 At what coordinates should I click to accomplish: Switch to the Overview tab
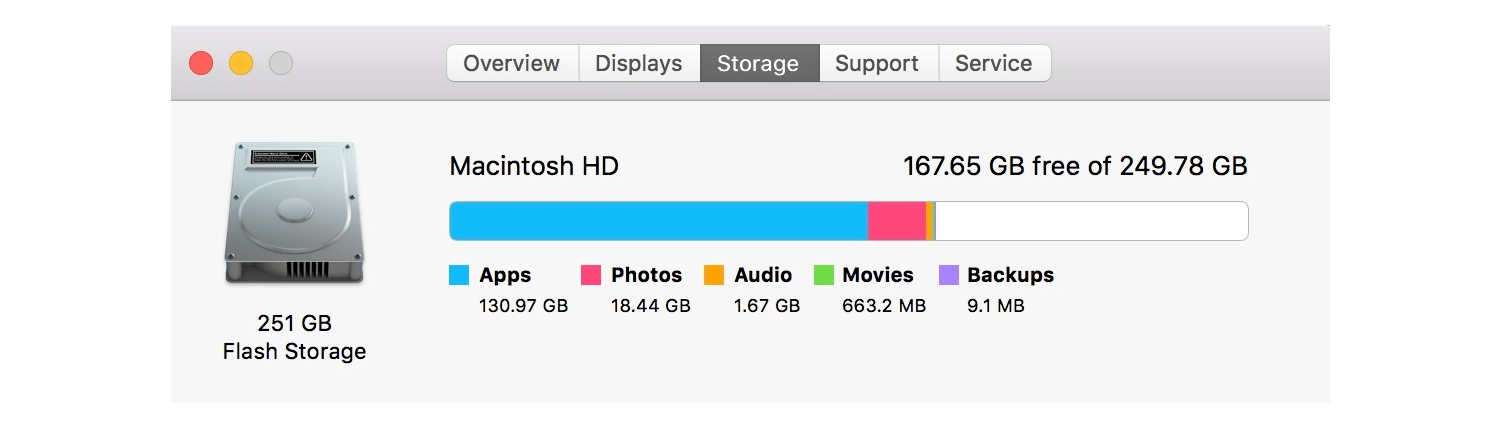(512, 63)
